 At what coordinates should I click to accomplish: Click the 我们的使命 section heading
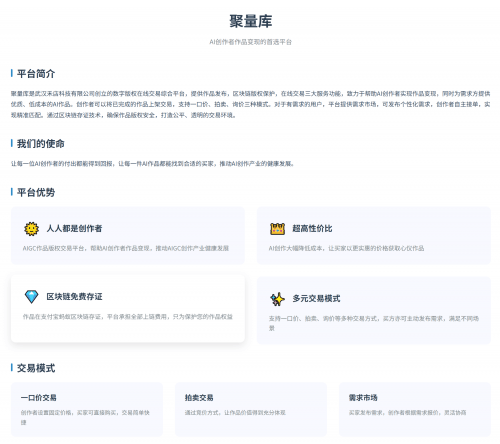[x=41, y=144]
